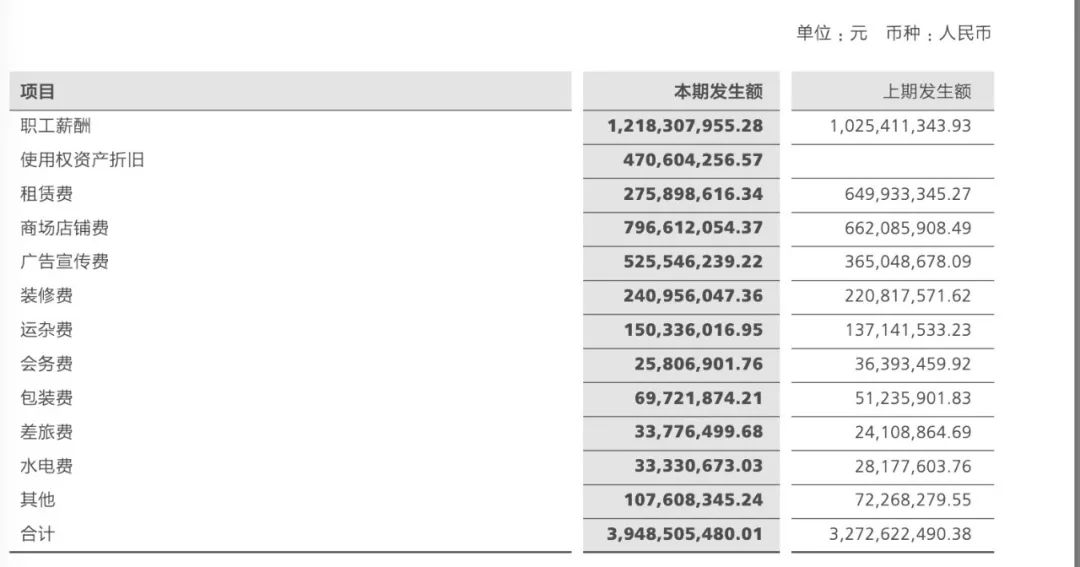This screenshot has width=1080, height=567.
Task: Click the 单位：元 币种：人民币 unit note
Action: (893, 34)
